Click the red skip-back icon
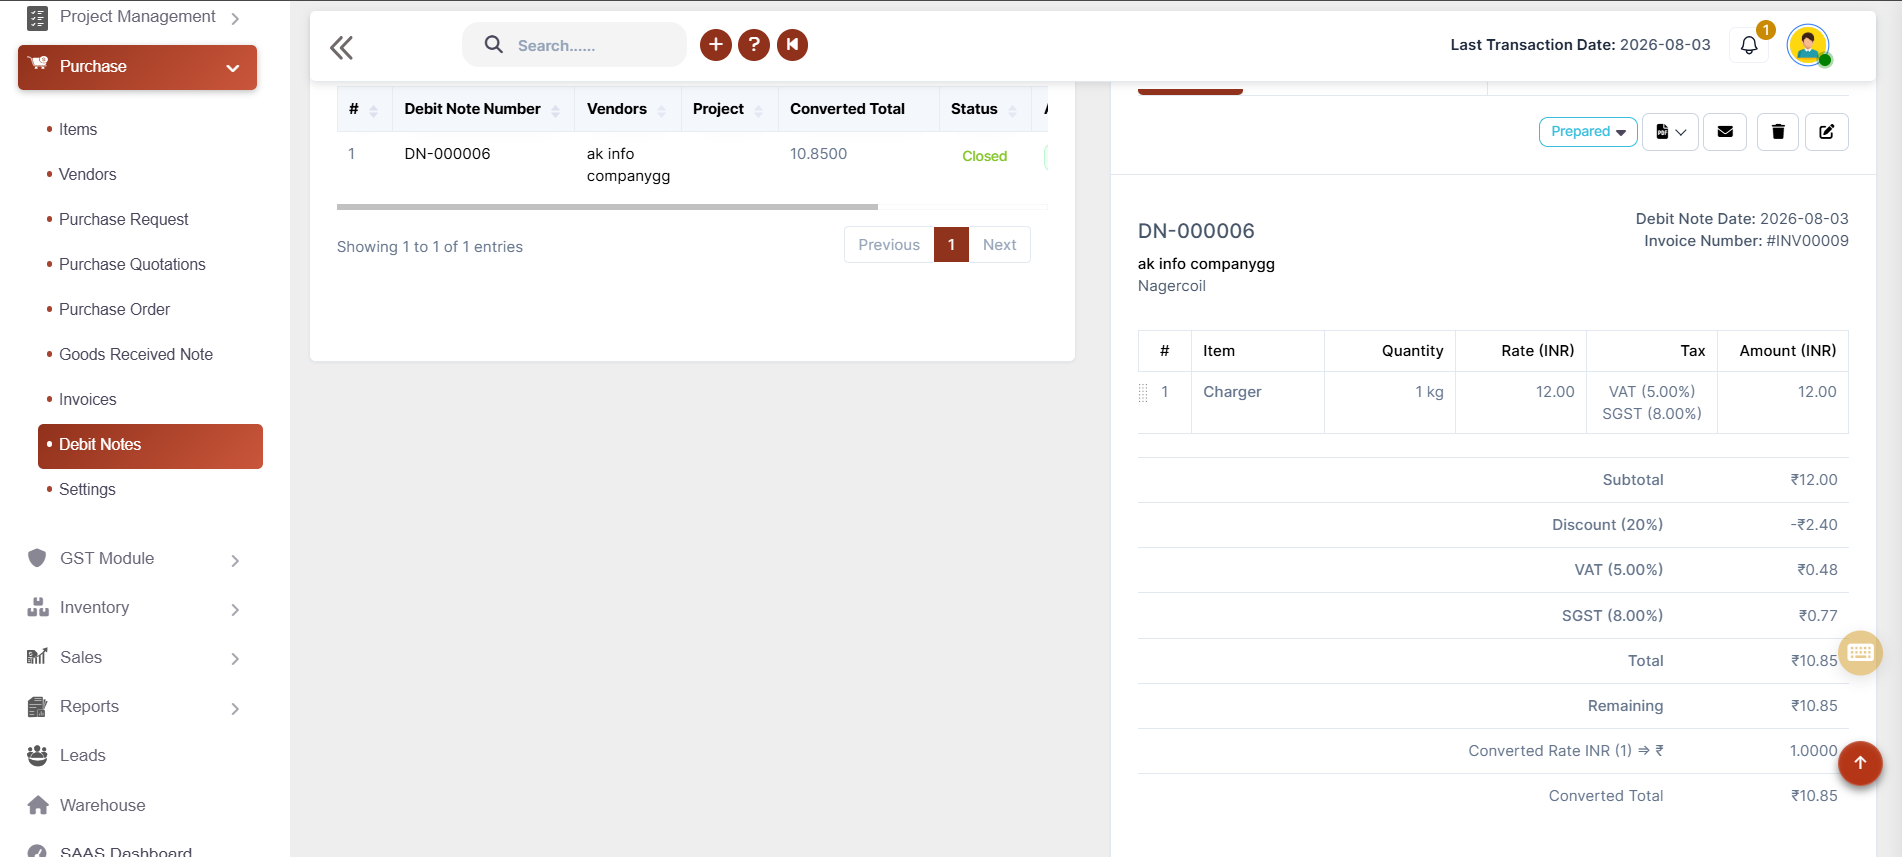The width and height of the screenshot is (1902, 857). point(792,45)
